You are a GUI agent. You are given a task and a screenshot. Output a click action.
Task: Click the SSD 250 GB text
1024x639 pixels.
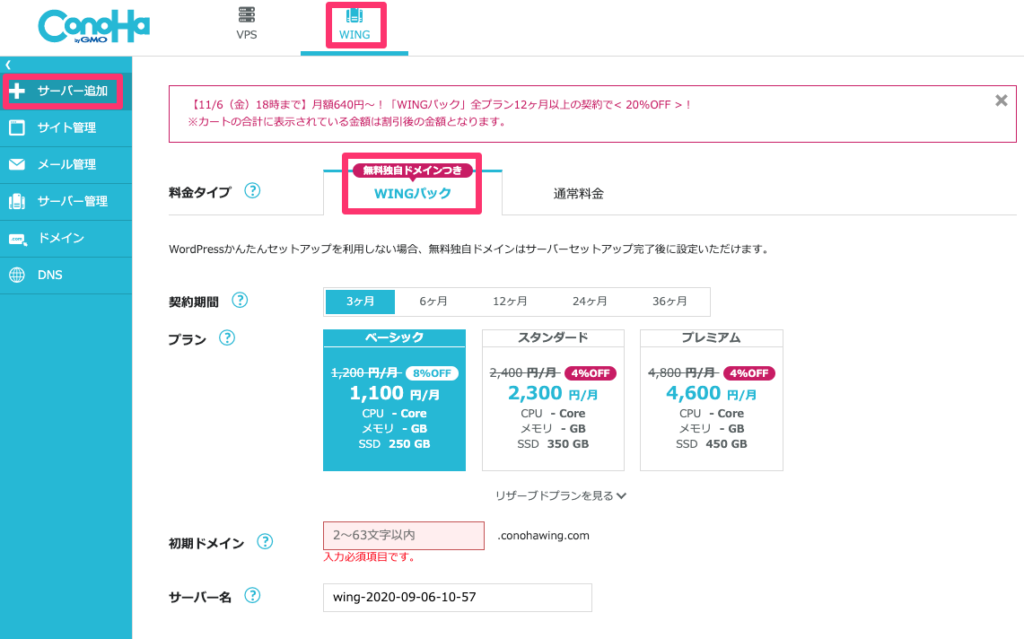click(394, 444)
